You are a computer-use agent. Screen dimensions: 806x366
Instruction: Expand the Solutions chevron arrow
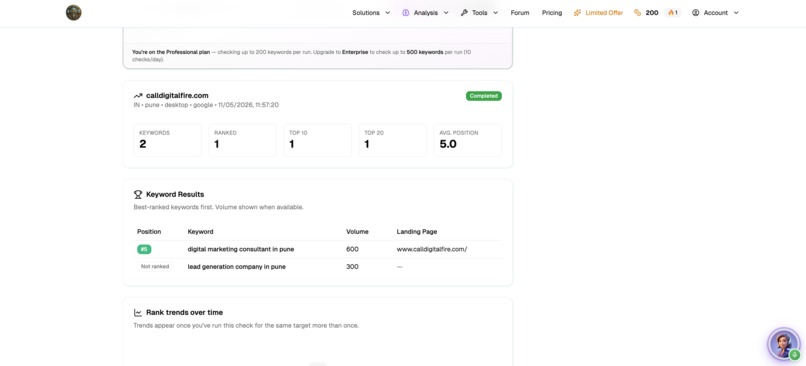387,13
